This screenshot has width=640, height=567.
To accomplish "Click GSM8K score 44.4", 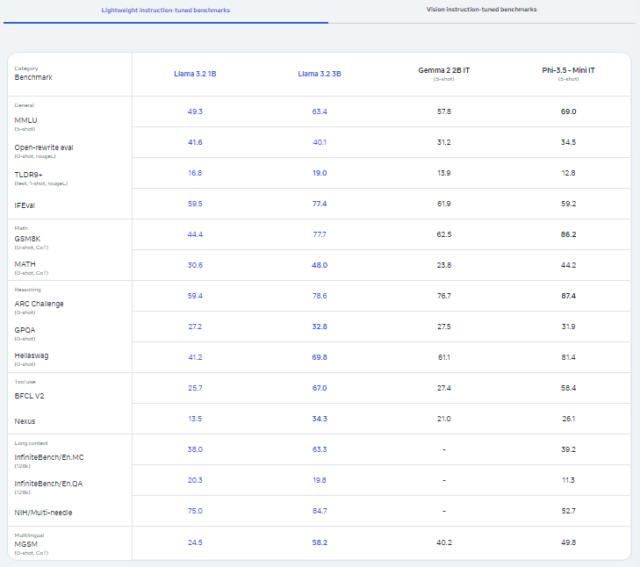I will tap(195, 234).
